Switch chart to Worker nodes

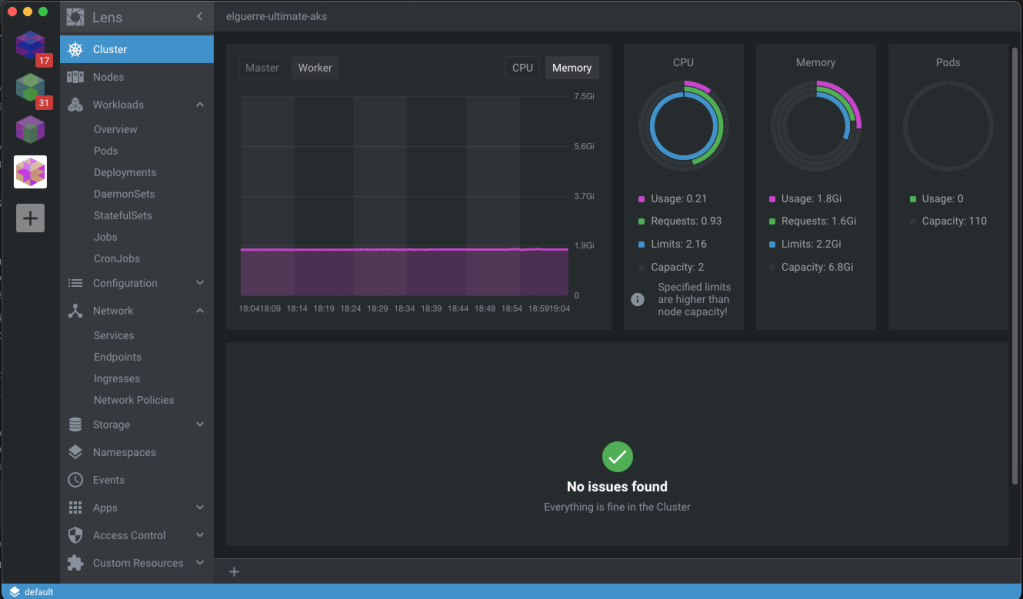click(315, 68)
